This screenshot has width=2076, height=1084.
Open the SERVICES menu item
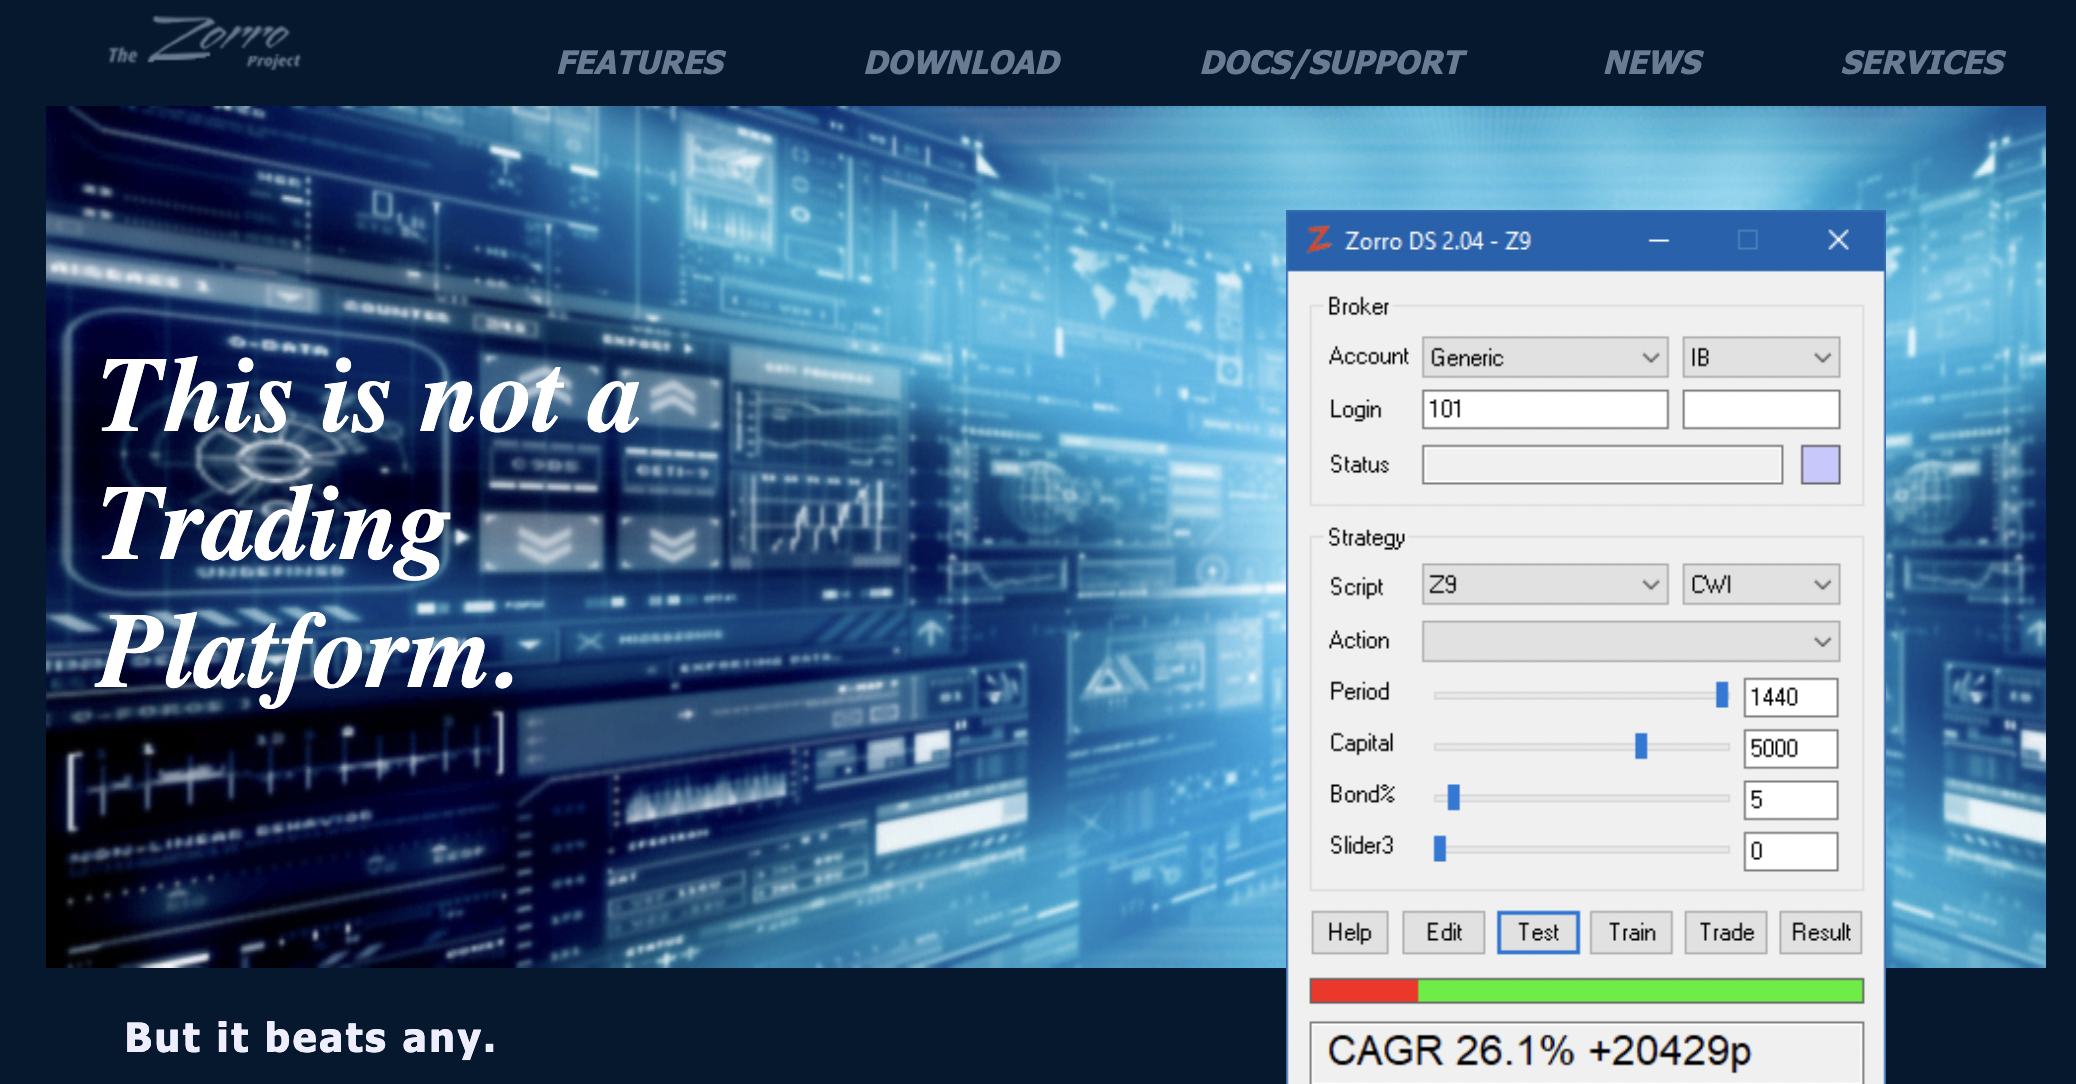[1923, 62]
